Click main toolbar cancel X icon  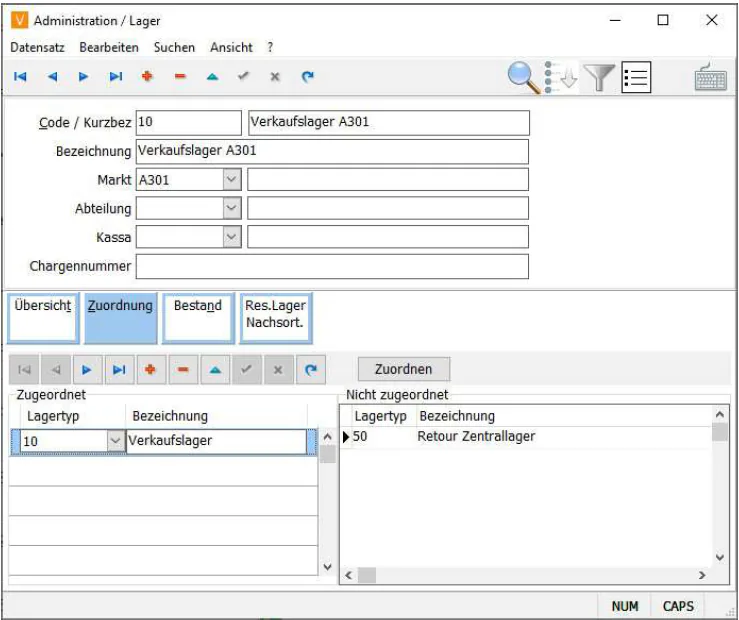tap(275, 76)
